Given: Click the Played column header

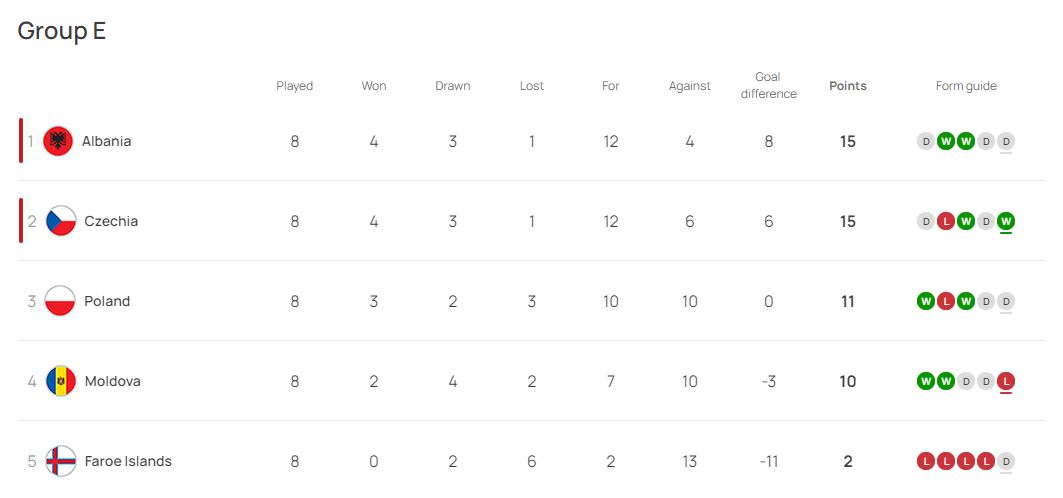Looking at the screenshot, I should [295, 86].
